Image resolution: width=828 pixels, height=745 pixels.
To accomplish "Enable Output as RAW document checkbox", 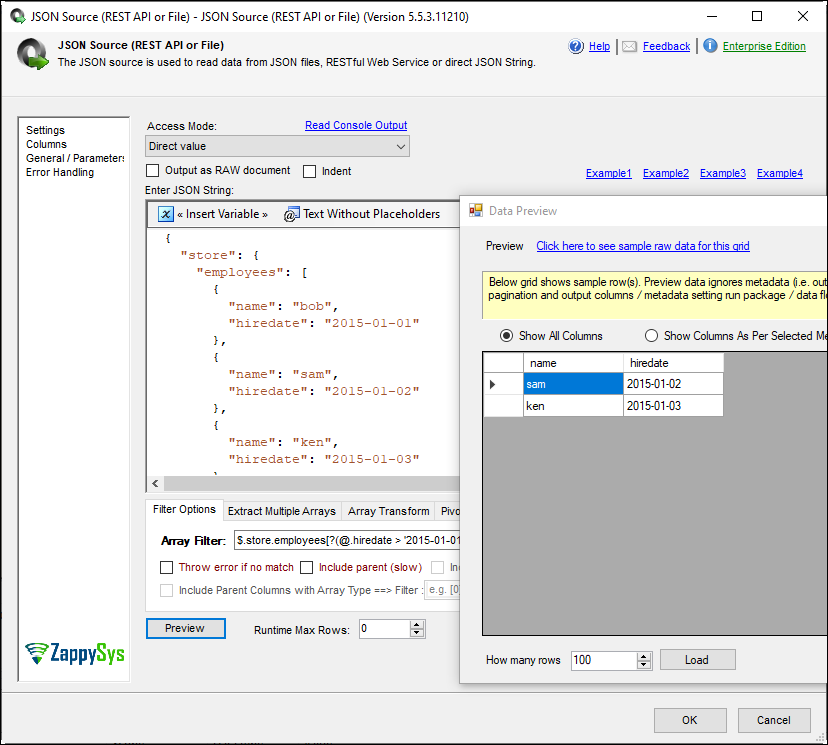I will tap(153, 171).
